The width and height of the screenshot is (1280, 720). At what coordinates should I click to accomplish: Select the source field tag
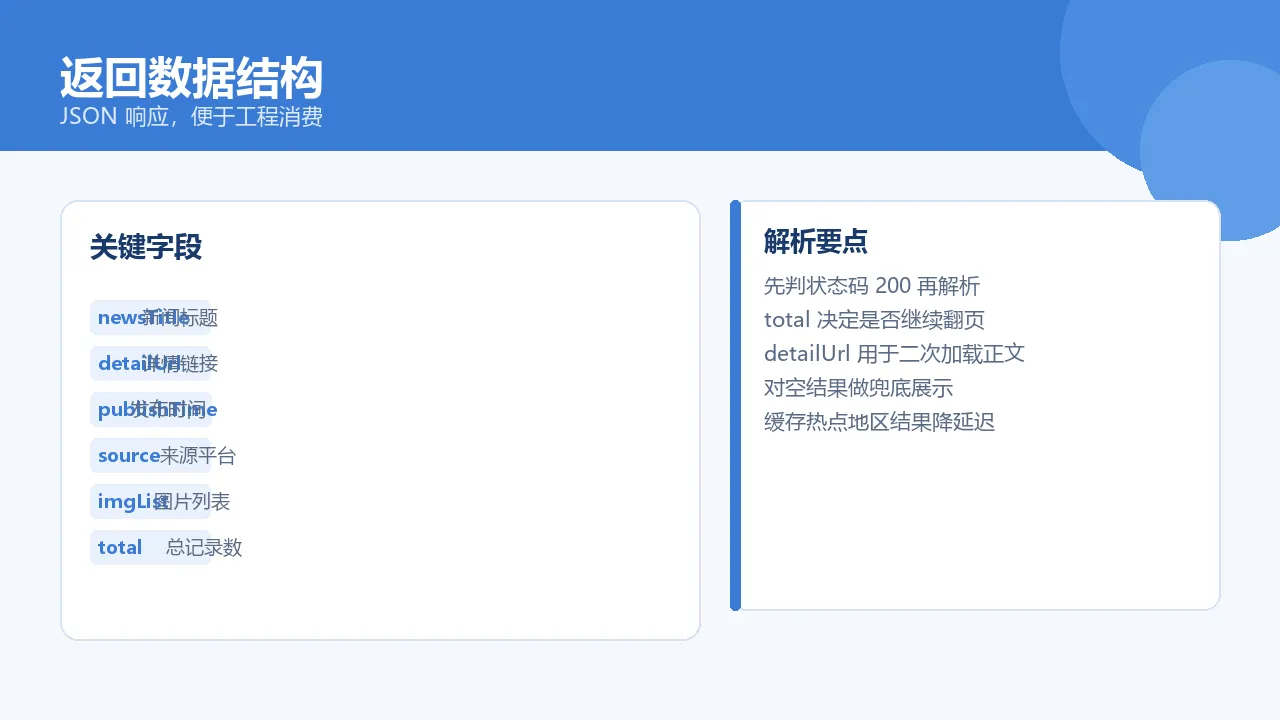[x=150, y=456]
